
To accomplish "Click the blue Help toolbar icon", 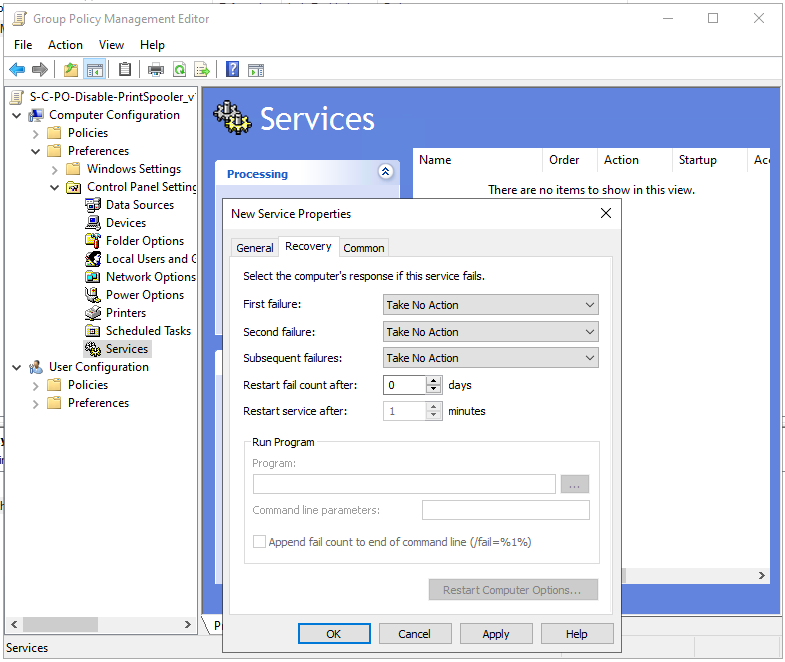I will coord(232,69).
